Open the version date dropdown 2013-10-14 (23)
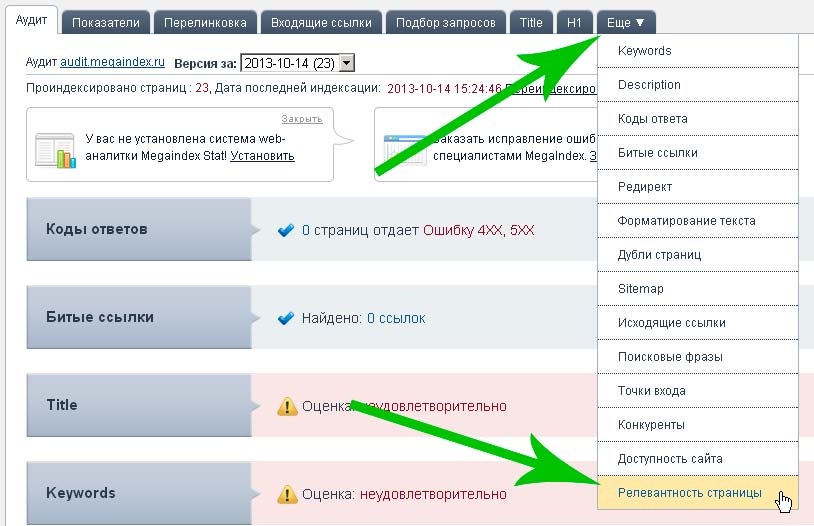This screenshot has width=814, height=526. click(x=298, y=63)
